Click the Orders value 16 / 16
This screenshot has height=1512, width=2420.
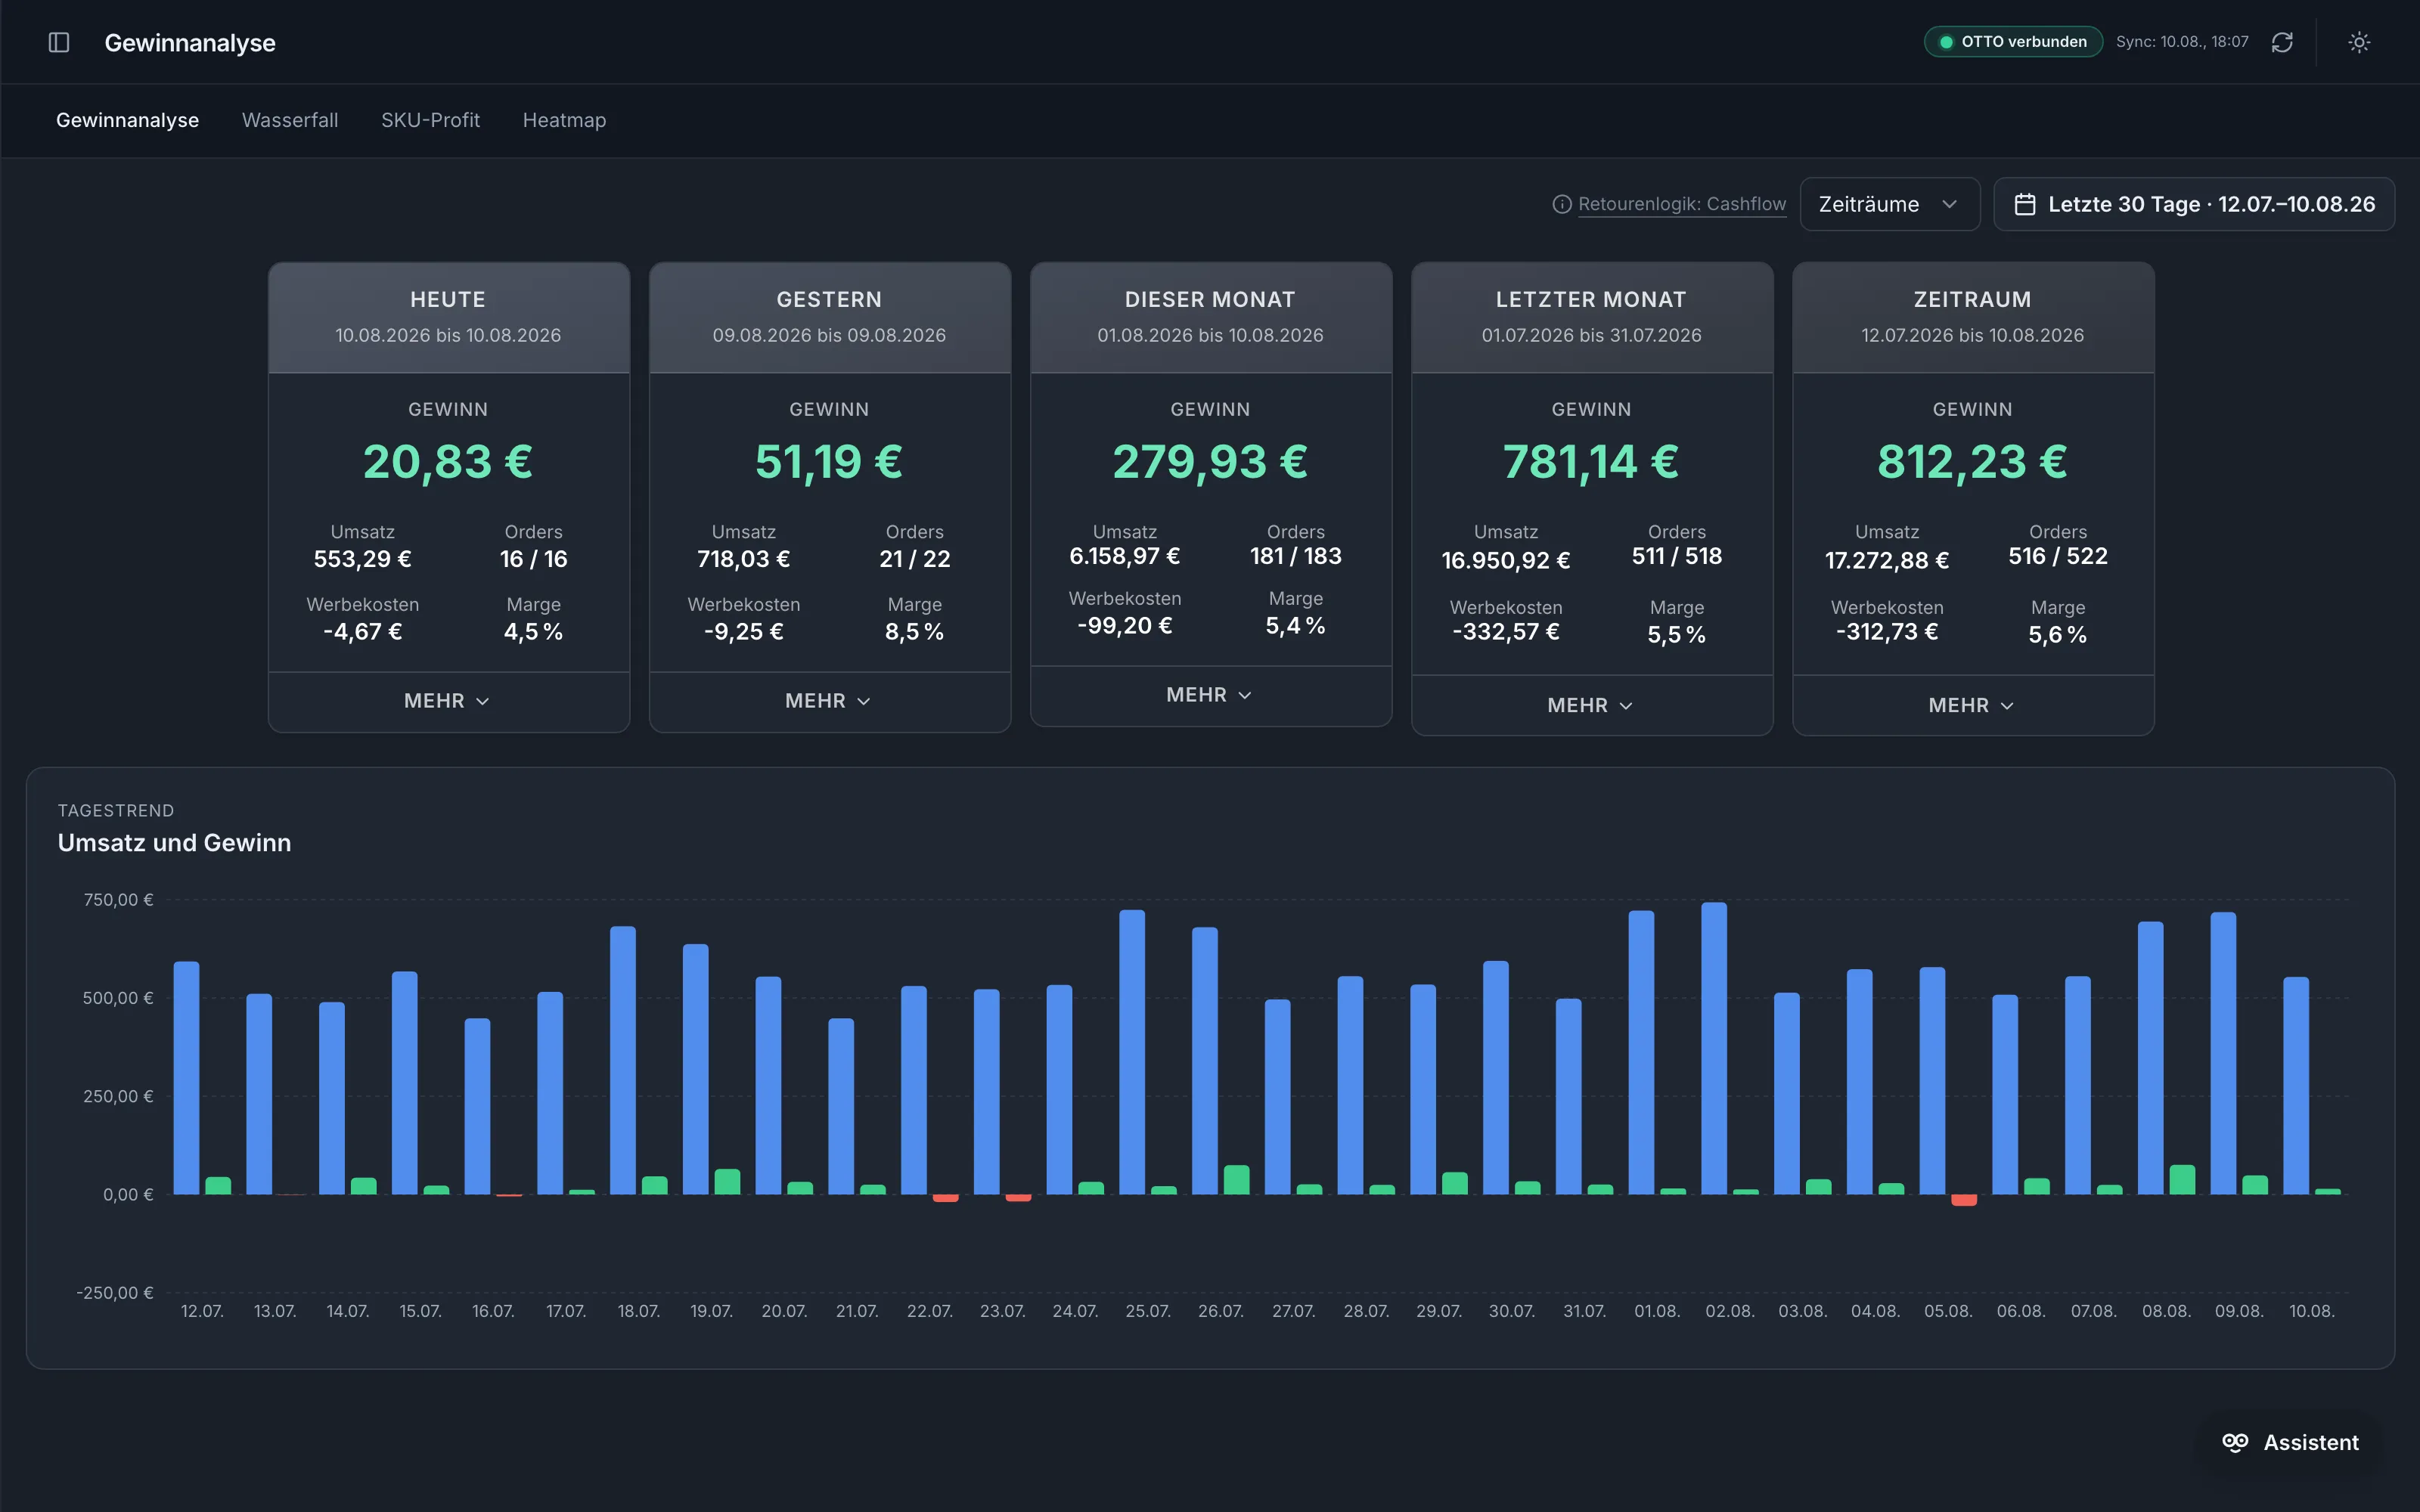click(534, 559)
